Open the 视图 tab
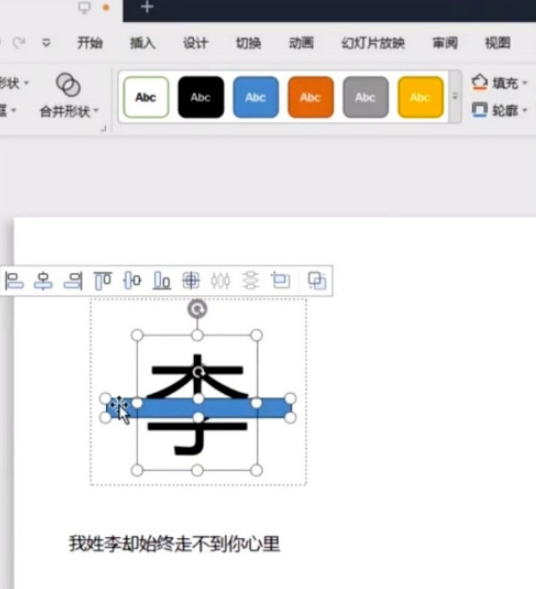Image resolution: width=536 pixels, height=589 pixels. pyautogui.click(x=498, y=43)
